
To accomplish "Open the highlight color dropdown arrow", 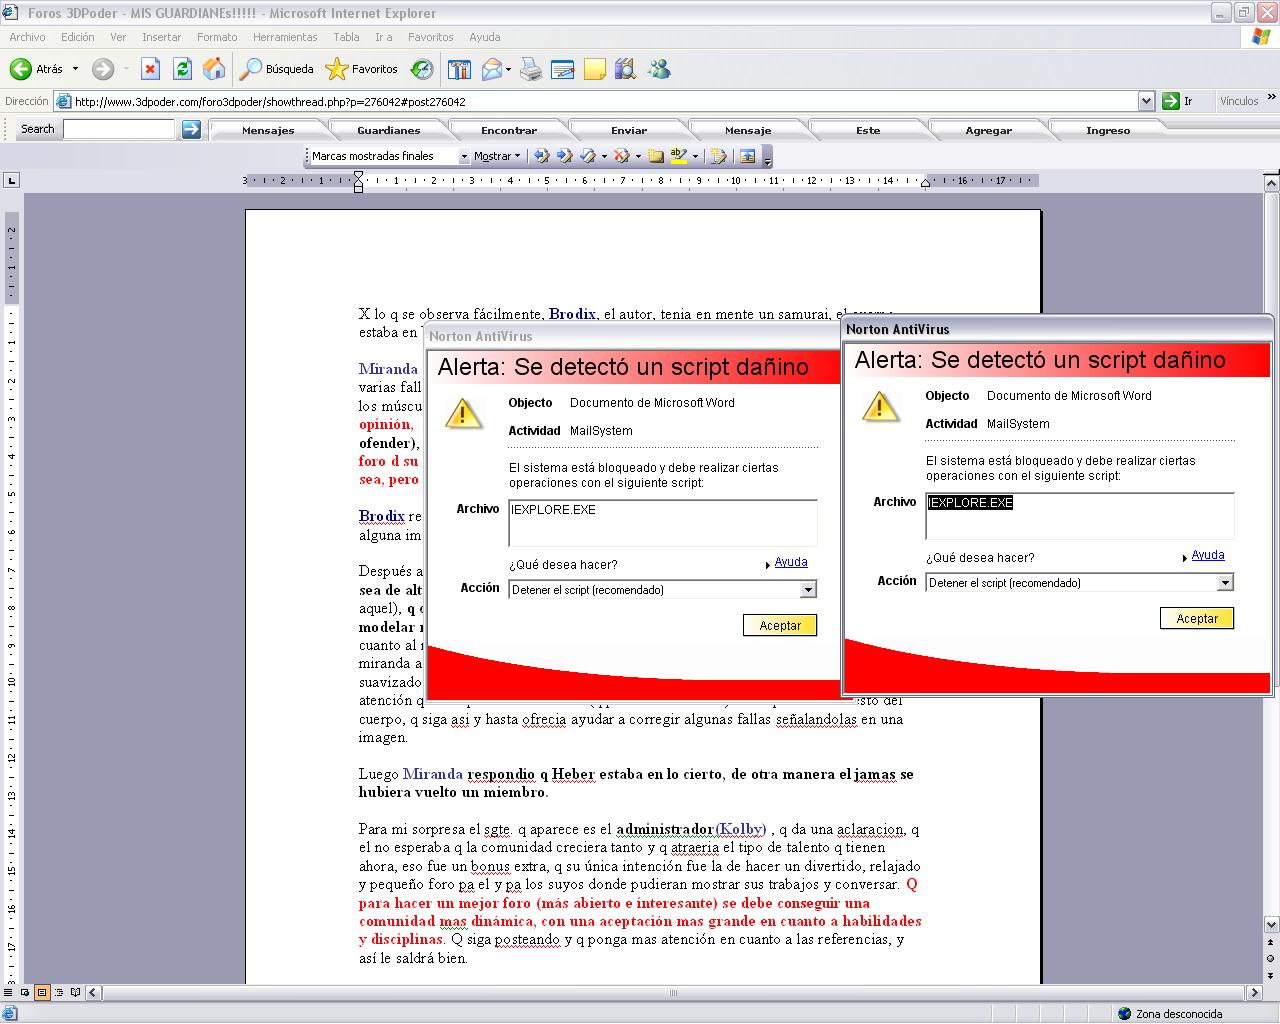I will 694,157.
